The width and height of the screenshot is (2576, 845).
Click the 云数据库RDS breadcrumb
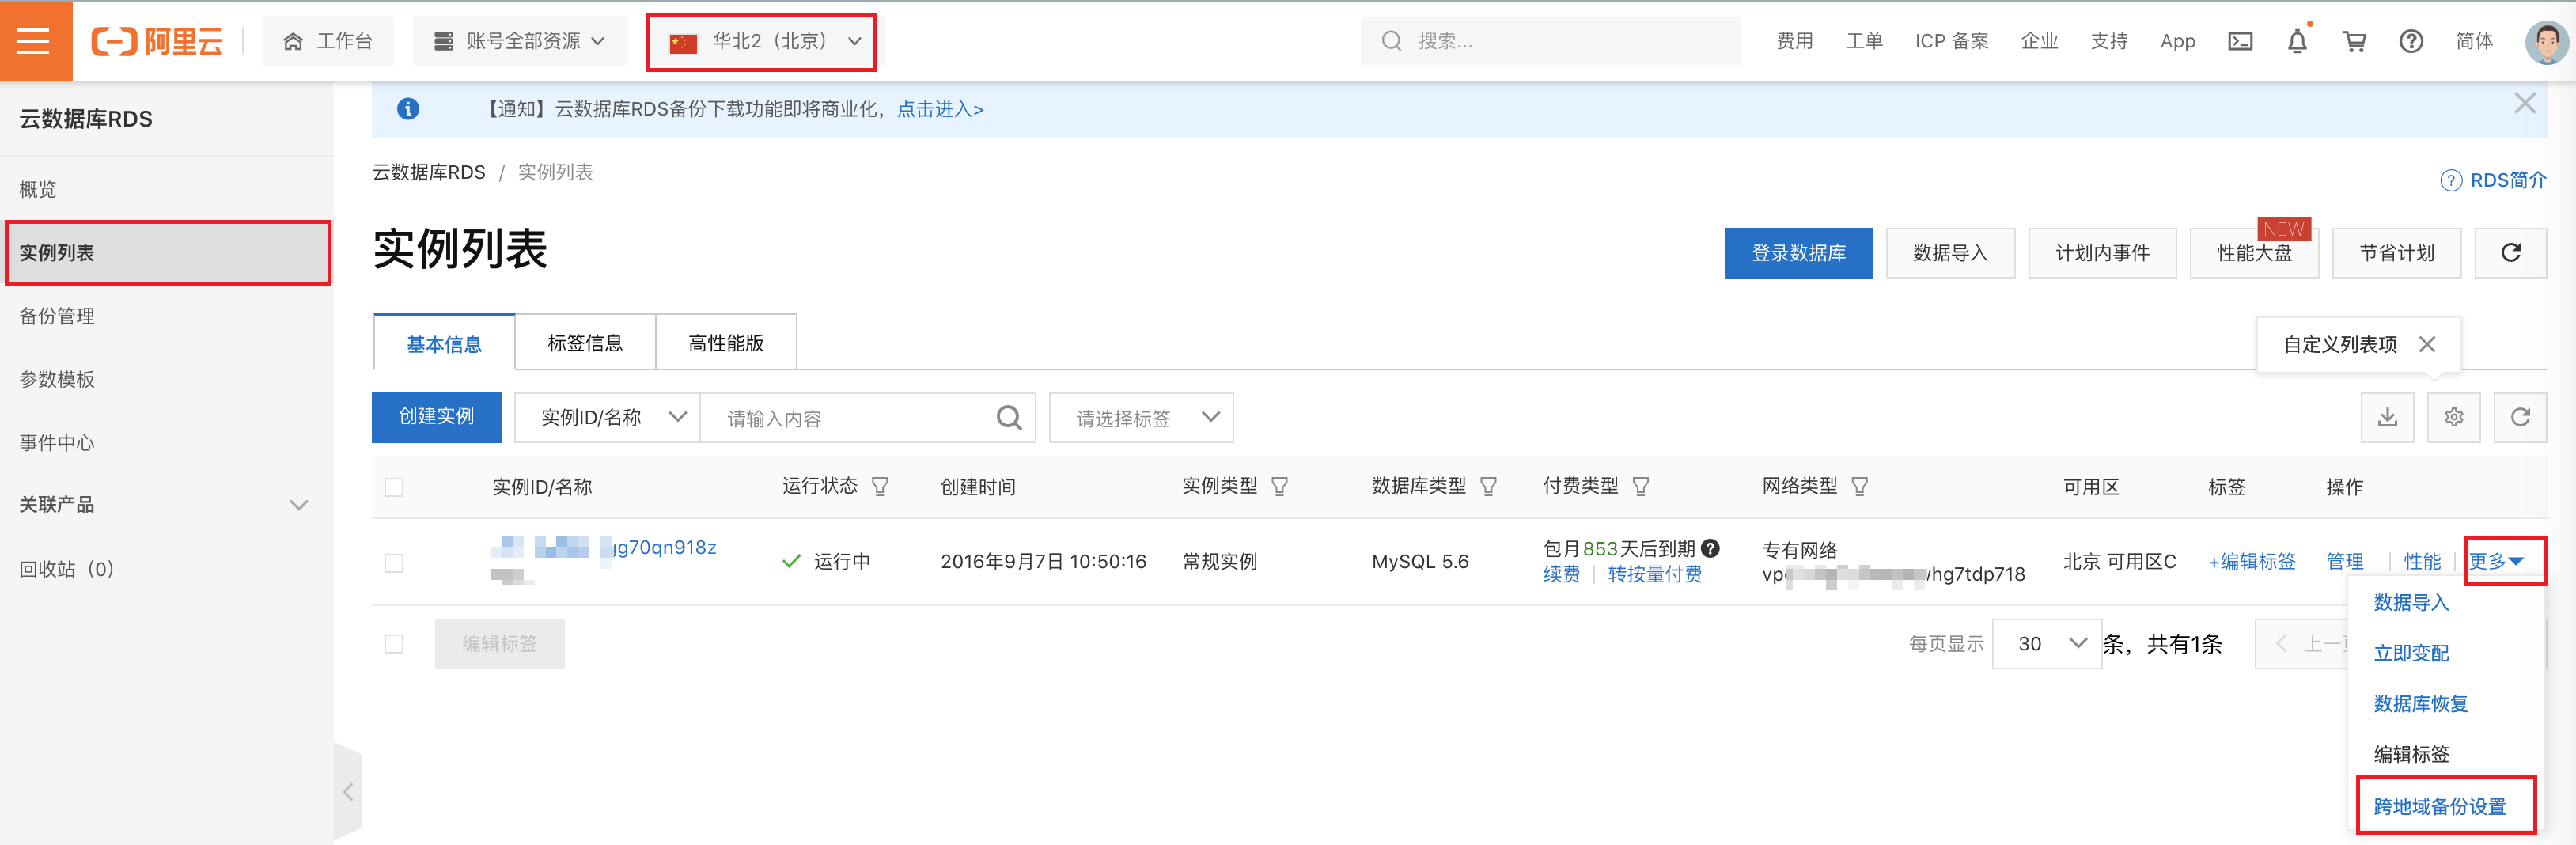428,172
